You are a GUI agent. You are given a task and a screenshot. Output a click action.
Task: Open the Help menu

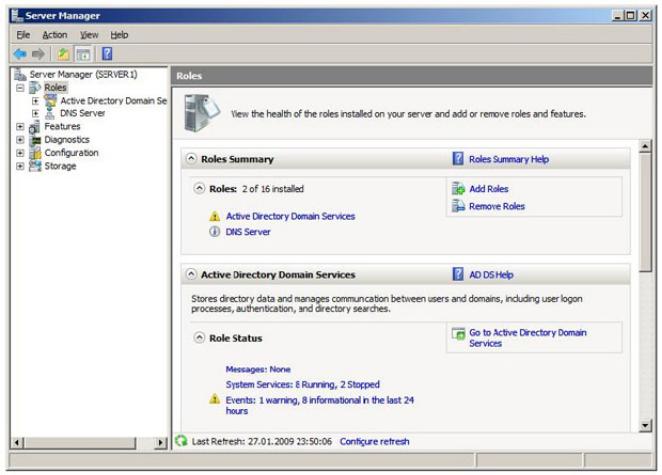pos(119,35)
